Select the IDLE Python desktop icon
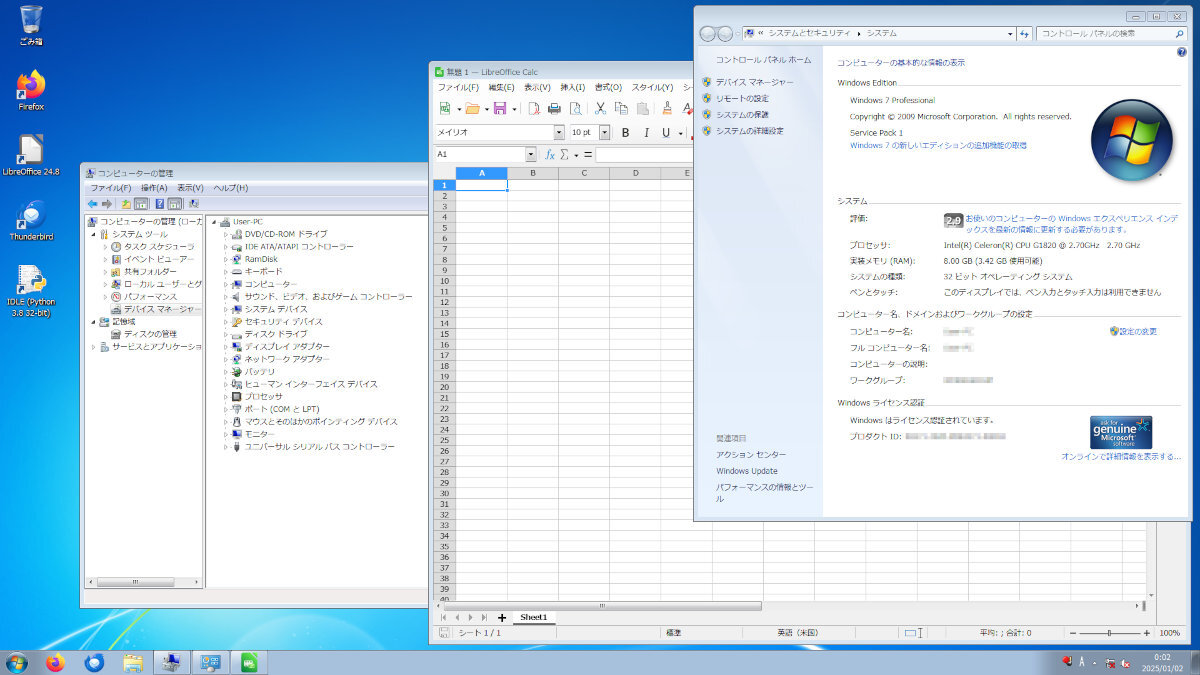Image resolution: width=1200 pixels, height=675 pixels. pyautogui.click(x=31, y=291)
